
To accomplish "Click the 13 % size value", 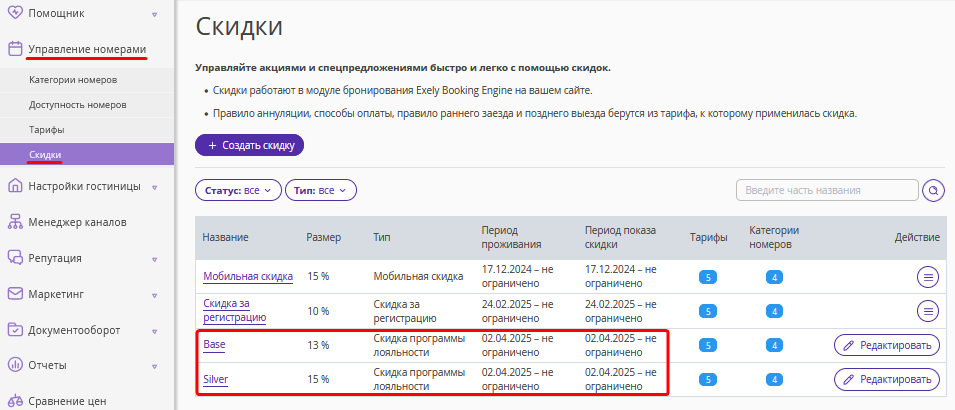I will click(318, 345).
